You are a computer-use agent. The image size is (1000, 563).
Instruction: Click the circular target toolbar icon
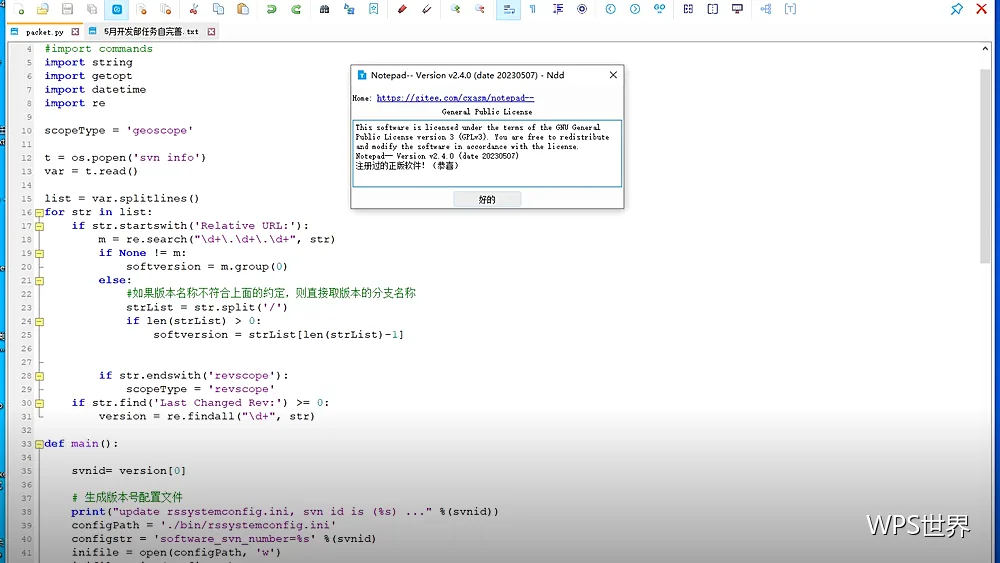[582, 9]
